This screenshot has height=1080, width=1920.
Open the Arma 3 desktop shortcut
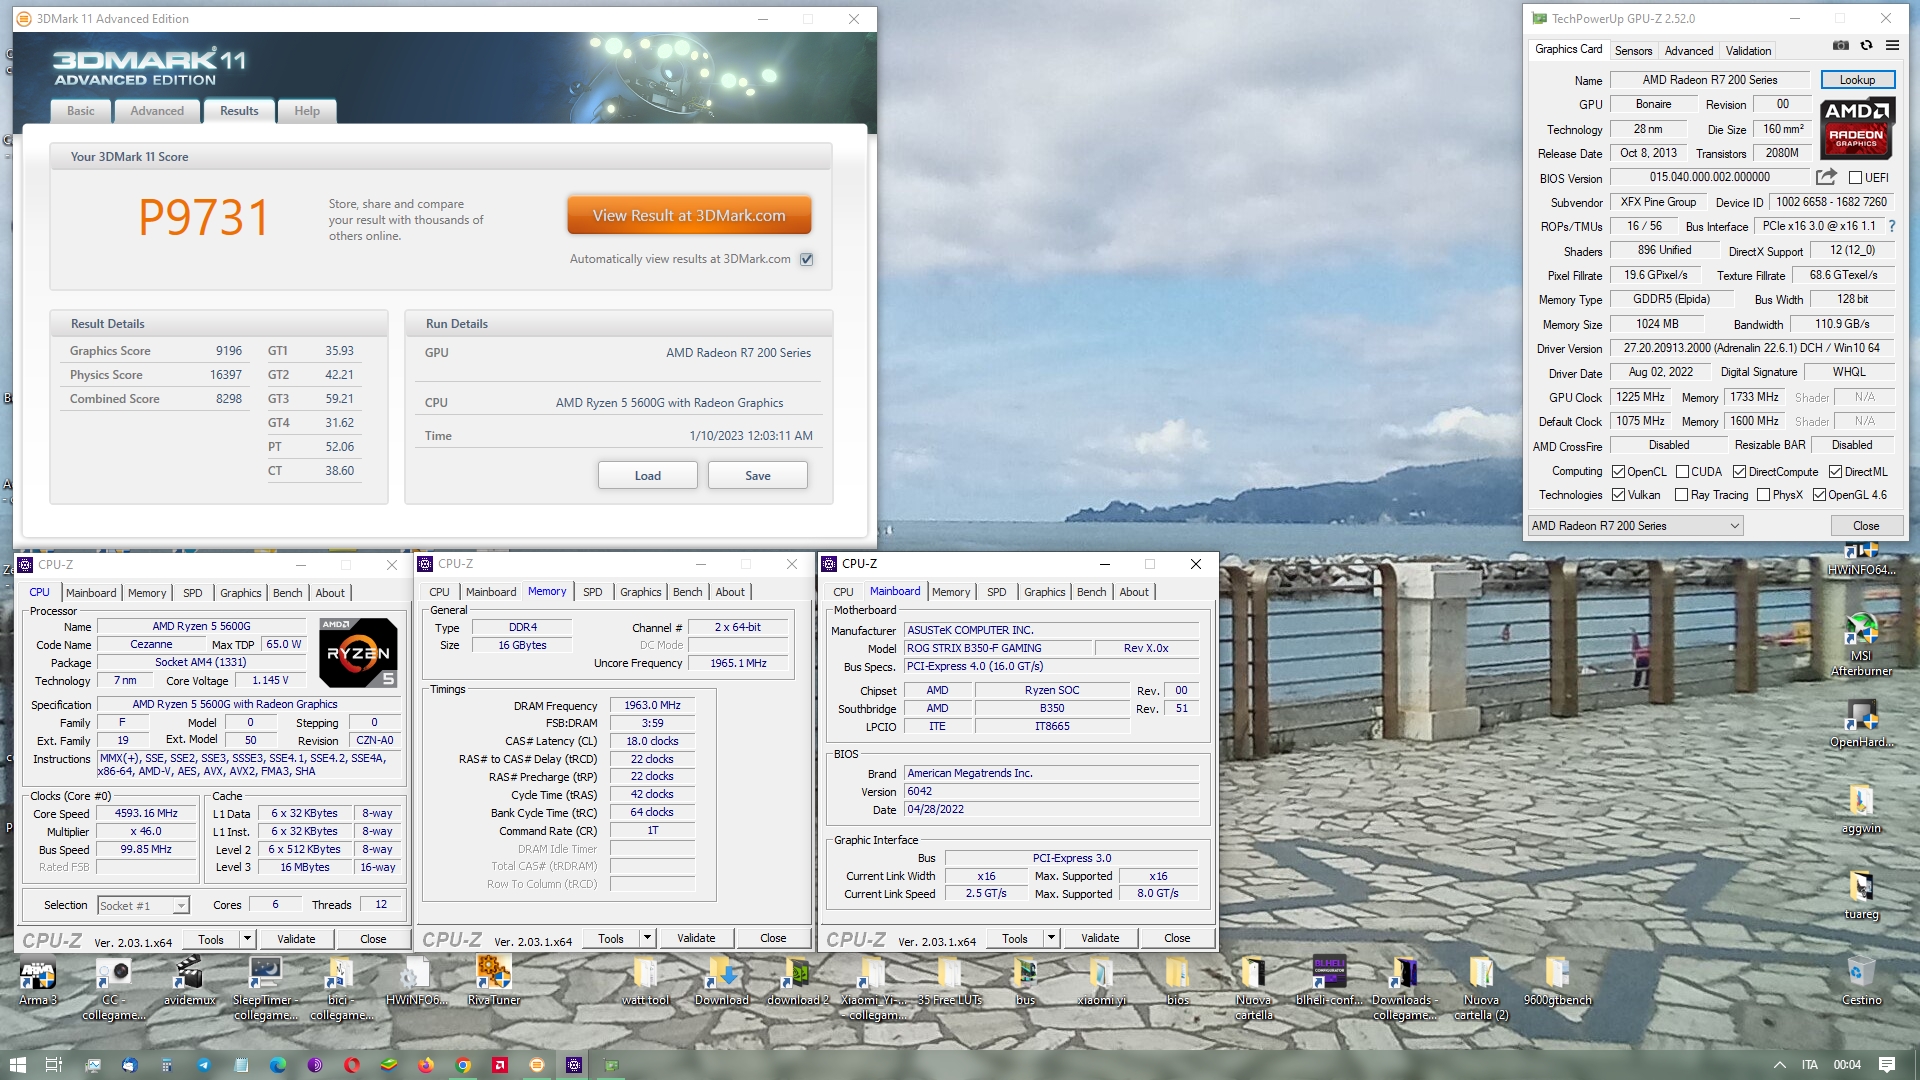point(38,982)
